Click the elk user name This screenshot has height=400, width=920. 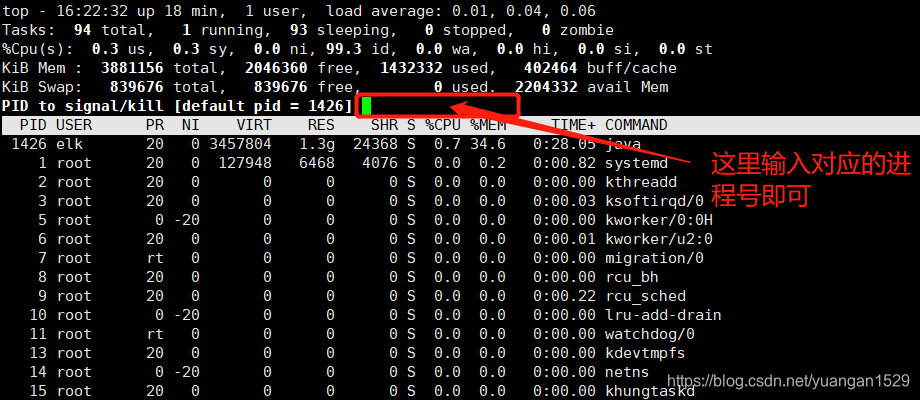click(70, 144)
